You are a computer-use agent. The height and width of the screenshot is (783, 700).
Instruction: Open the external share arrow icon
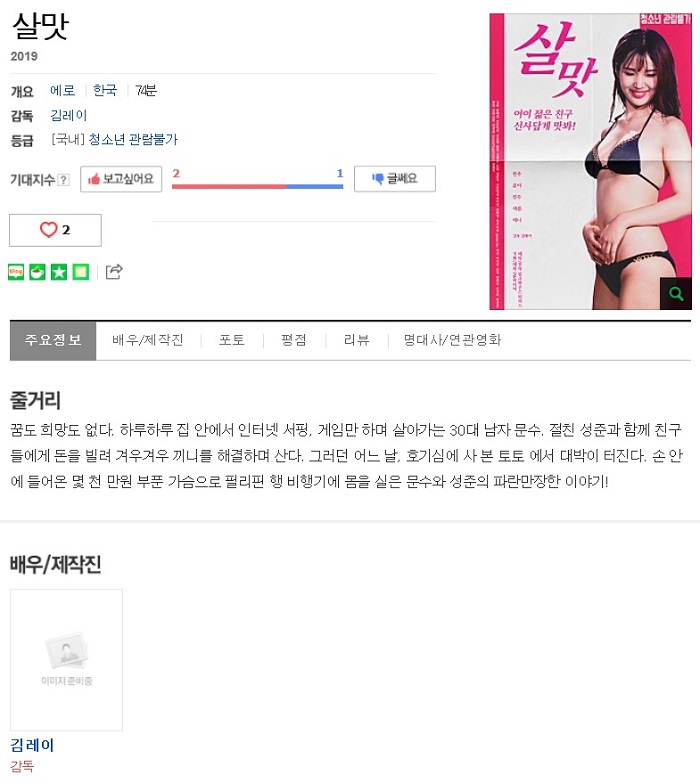point(114,272)
